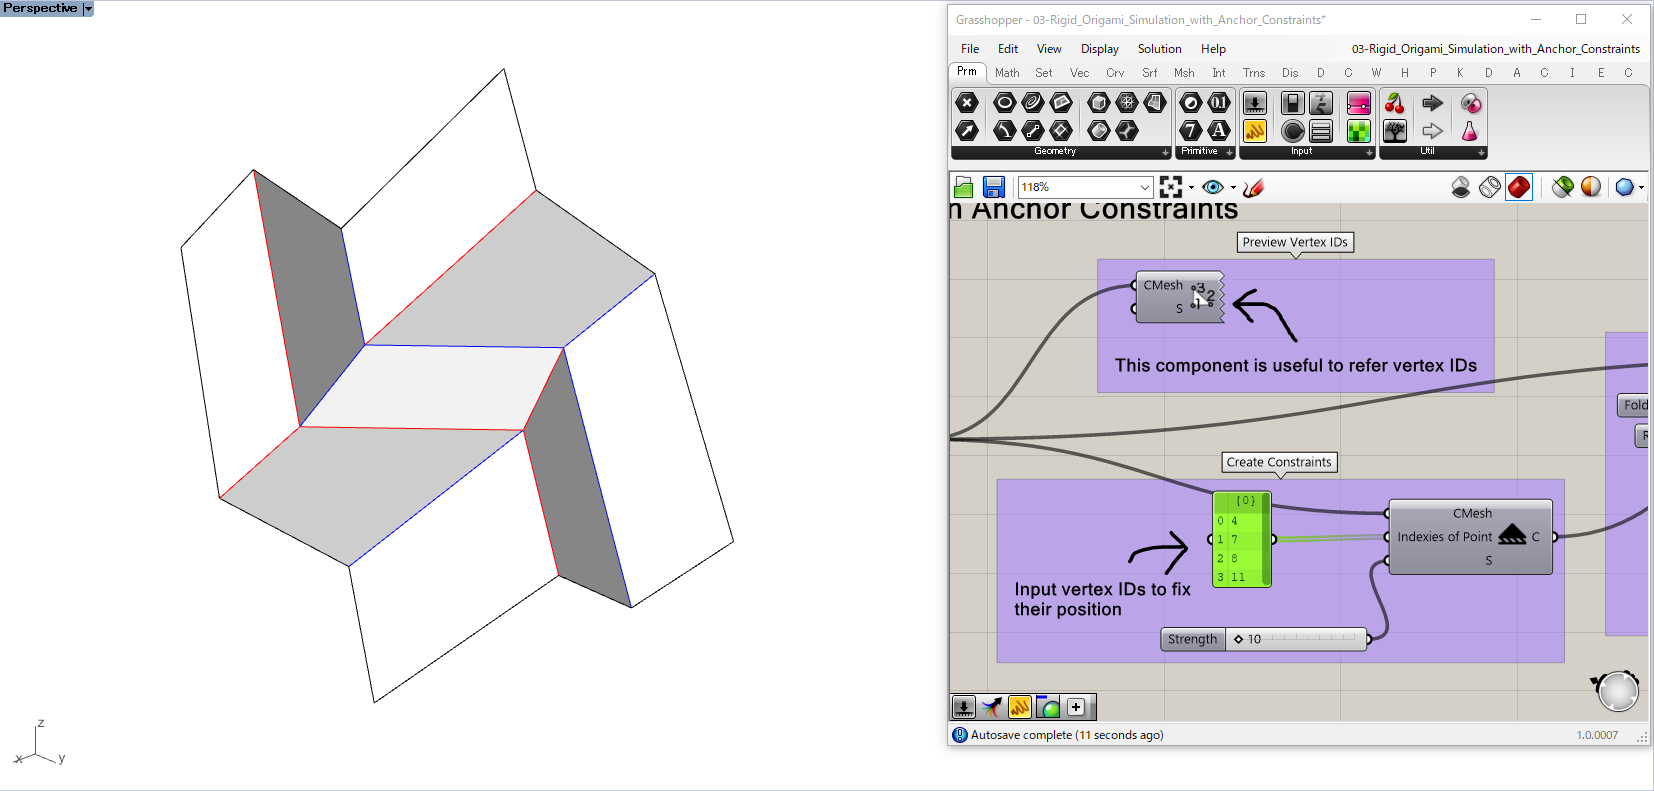Select the Mesh parameter wireframe icon
This screenshot has height=791, width=1654.
coord(1127,102)
